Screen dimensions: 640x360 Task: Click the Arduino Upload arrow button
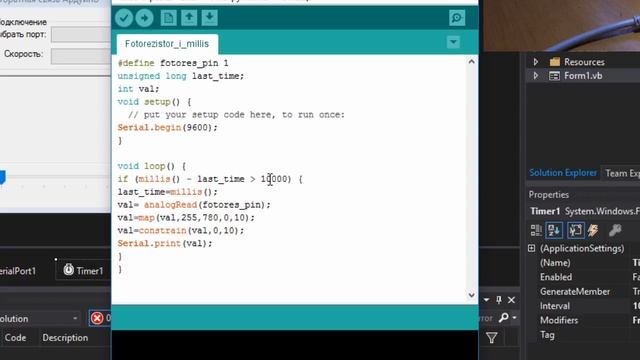[x=144, y=18]
